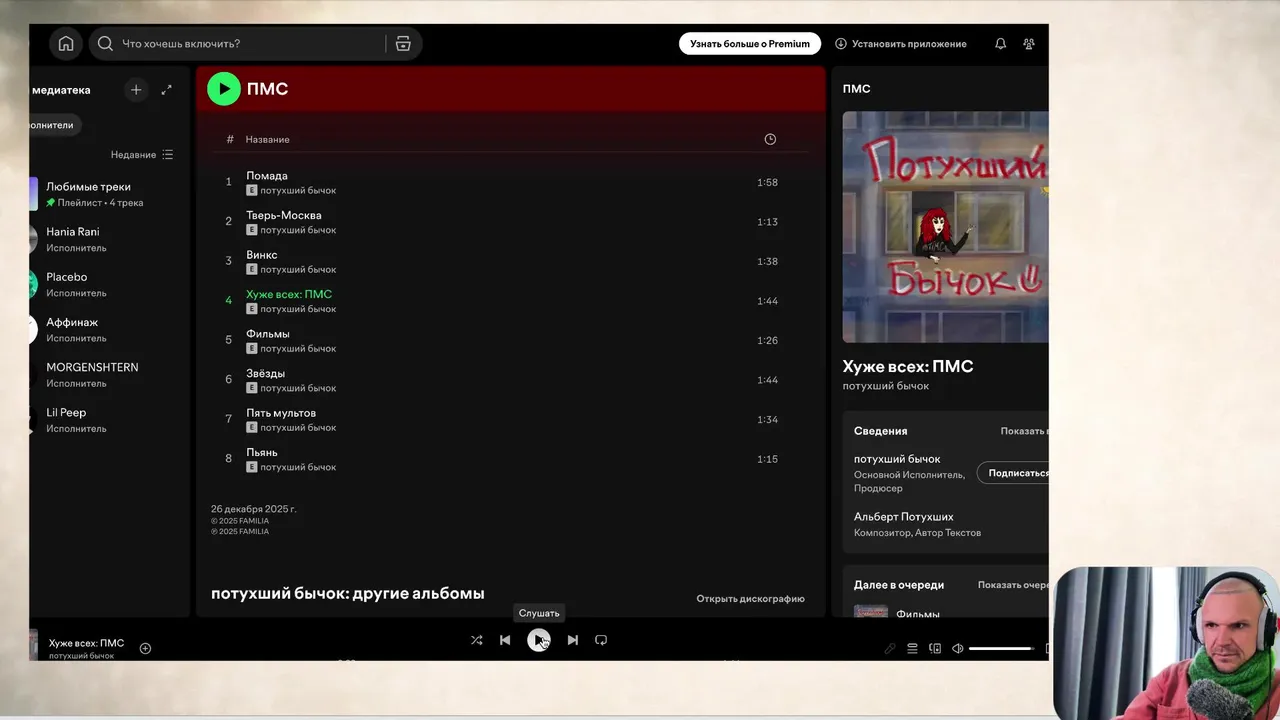Click Показать очередь next to Далее в очереди
The width and height of the screenshot is (1280, 720).
[1013, 585]
